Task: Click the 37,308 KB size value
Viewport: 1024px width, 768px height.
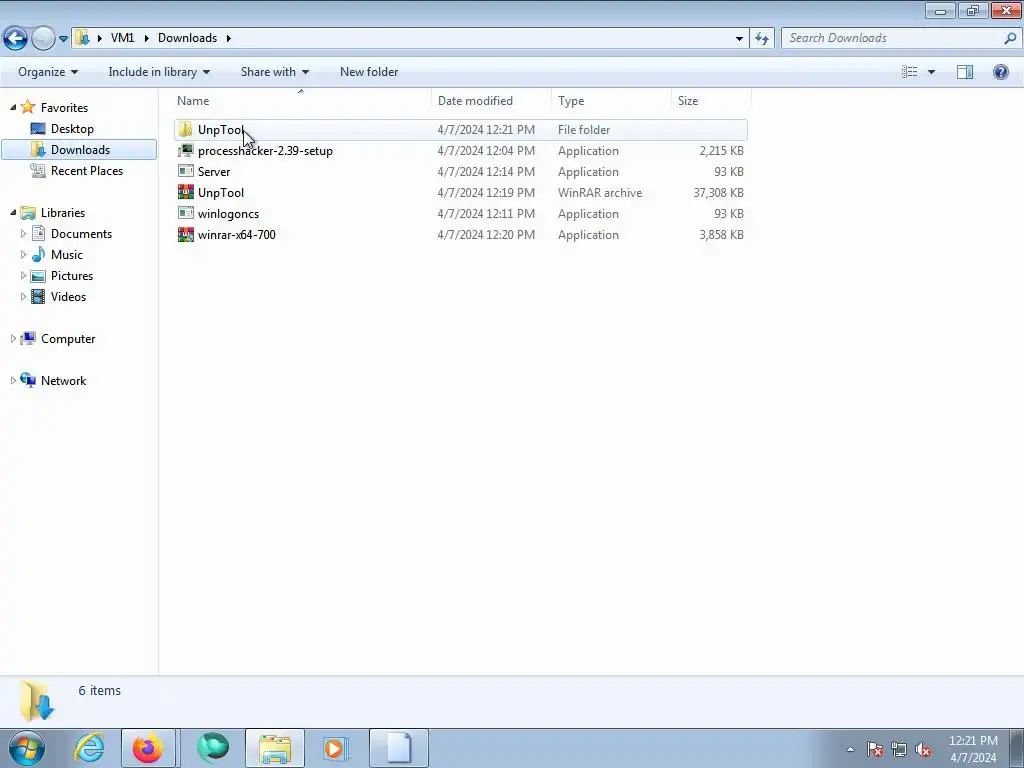Action: (x=718, y=193)
